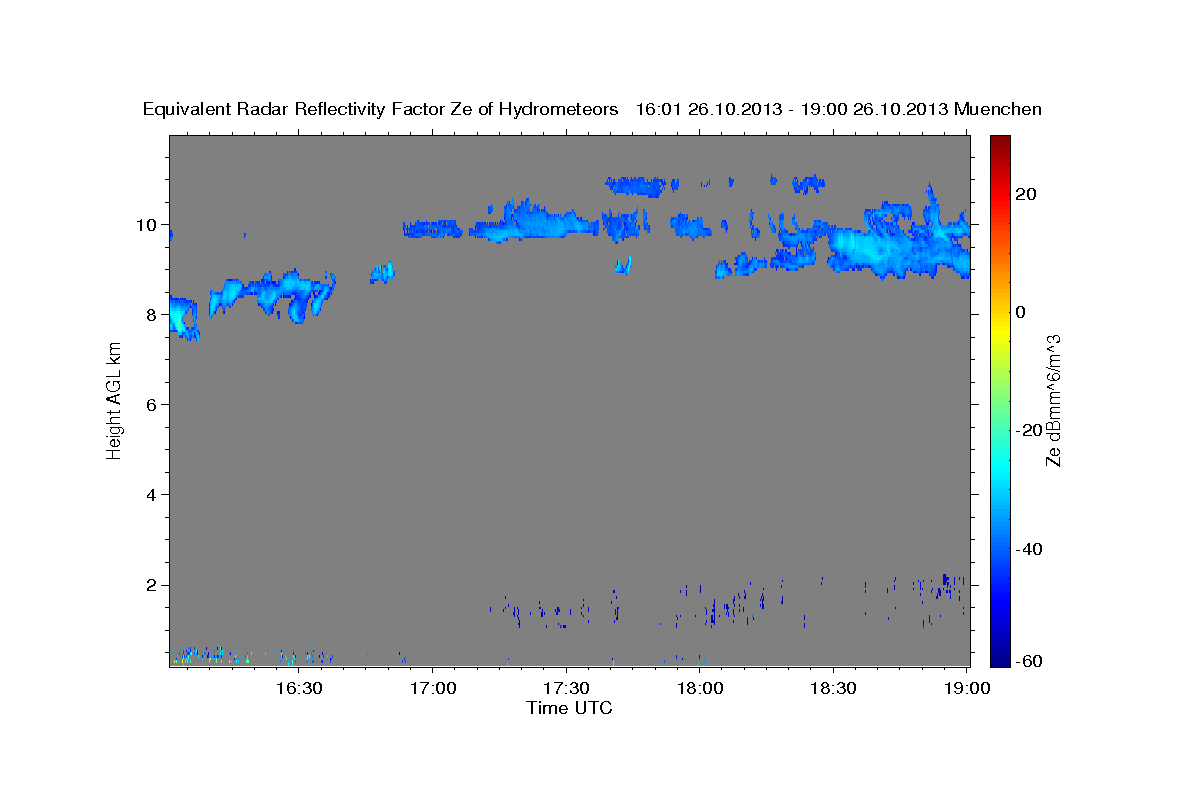Click the colorbar value '-60'
This screenshot has width=1200, height=800.
click(x=1030, y=660)
